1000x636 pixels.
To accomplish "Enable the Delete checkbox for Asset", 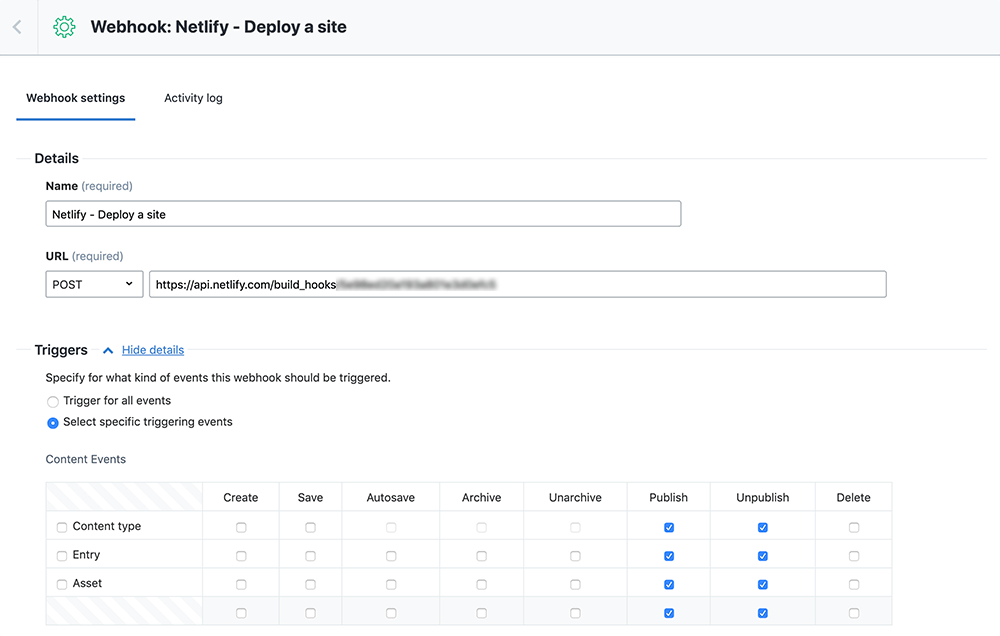I will [853, 583].
